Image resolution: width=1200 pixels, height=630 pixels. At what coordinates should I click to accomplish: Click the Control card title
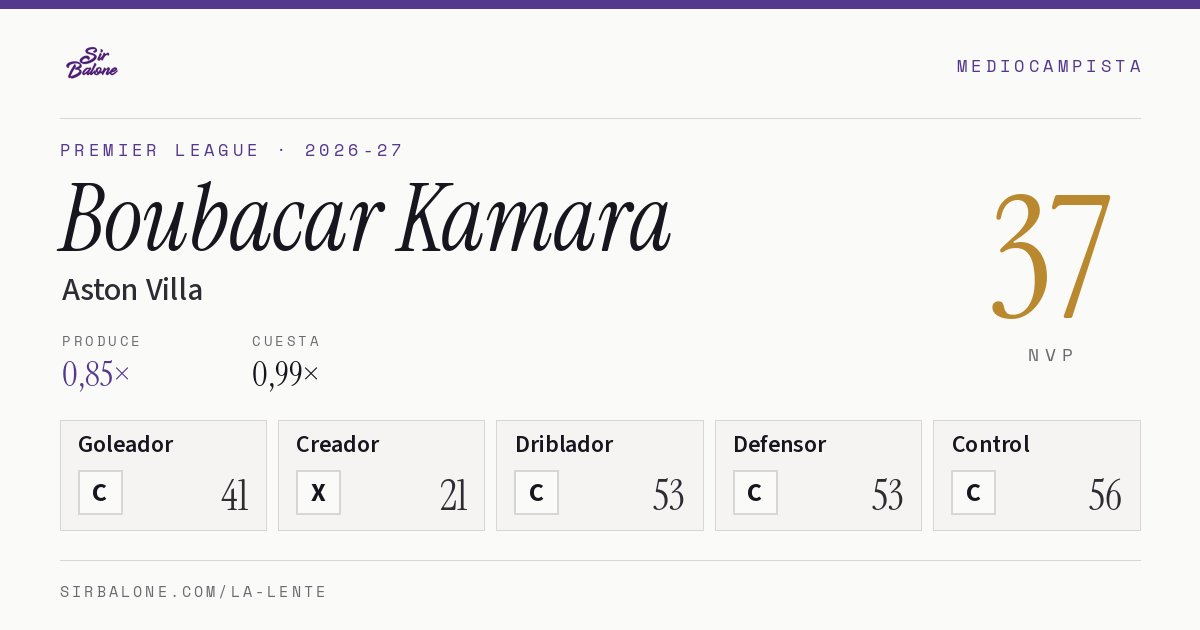(x=991, y=444)
